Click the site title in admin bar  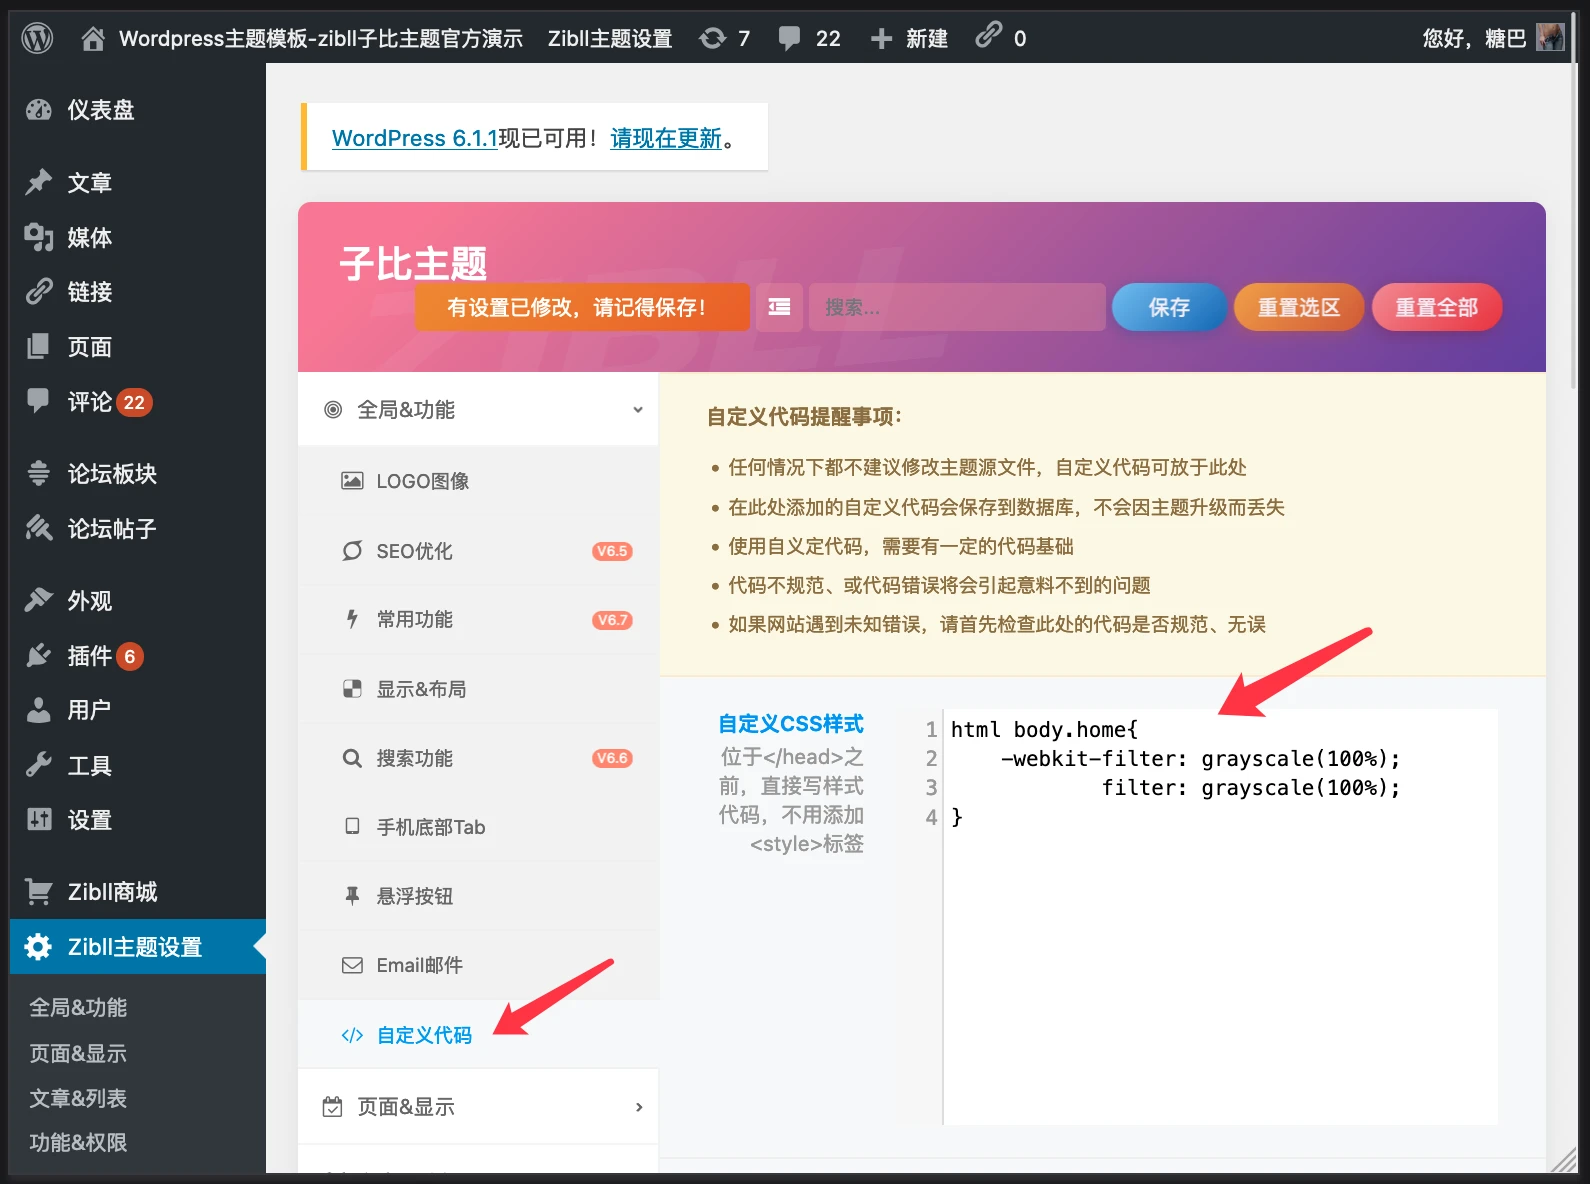pos(321,38)
